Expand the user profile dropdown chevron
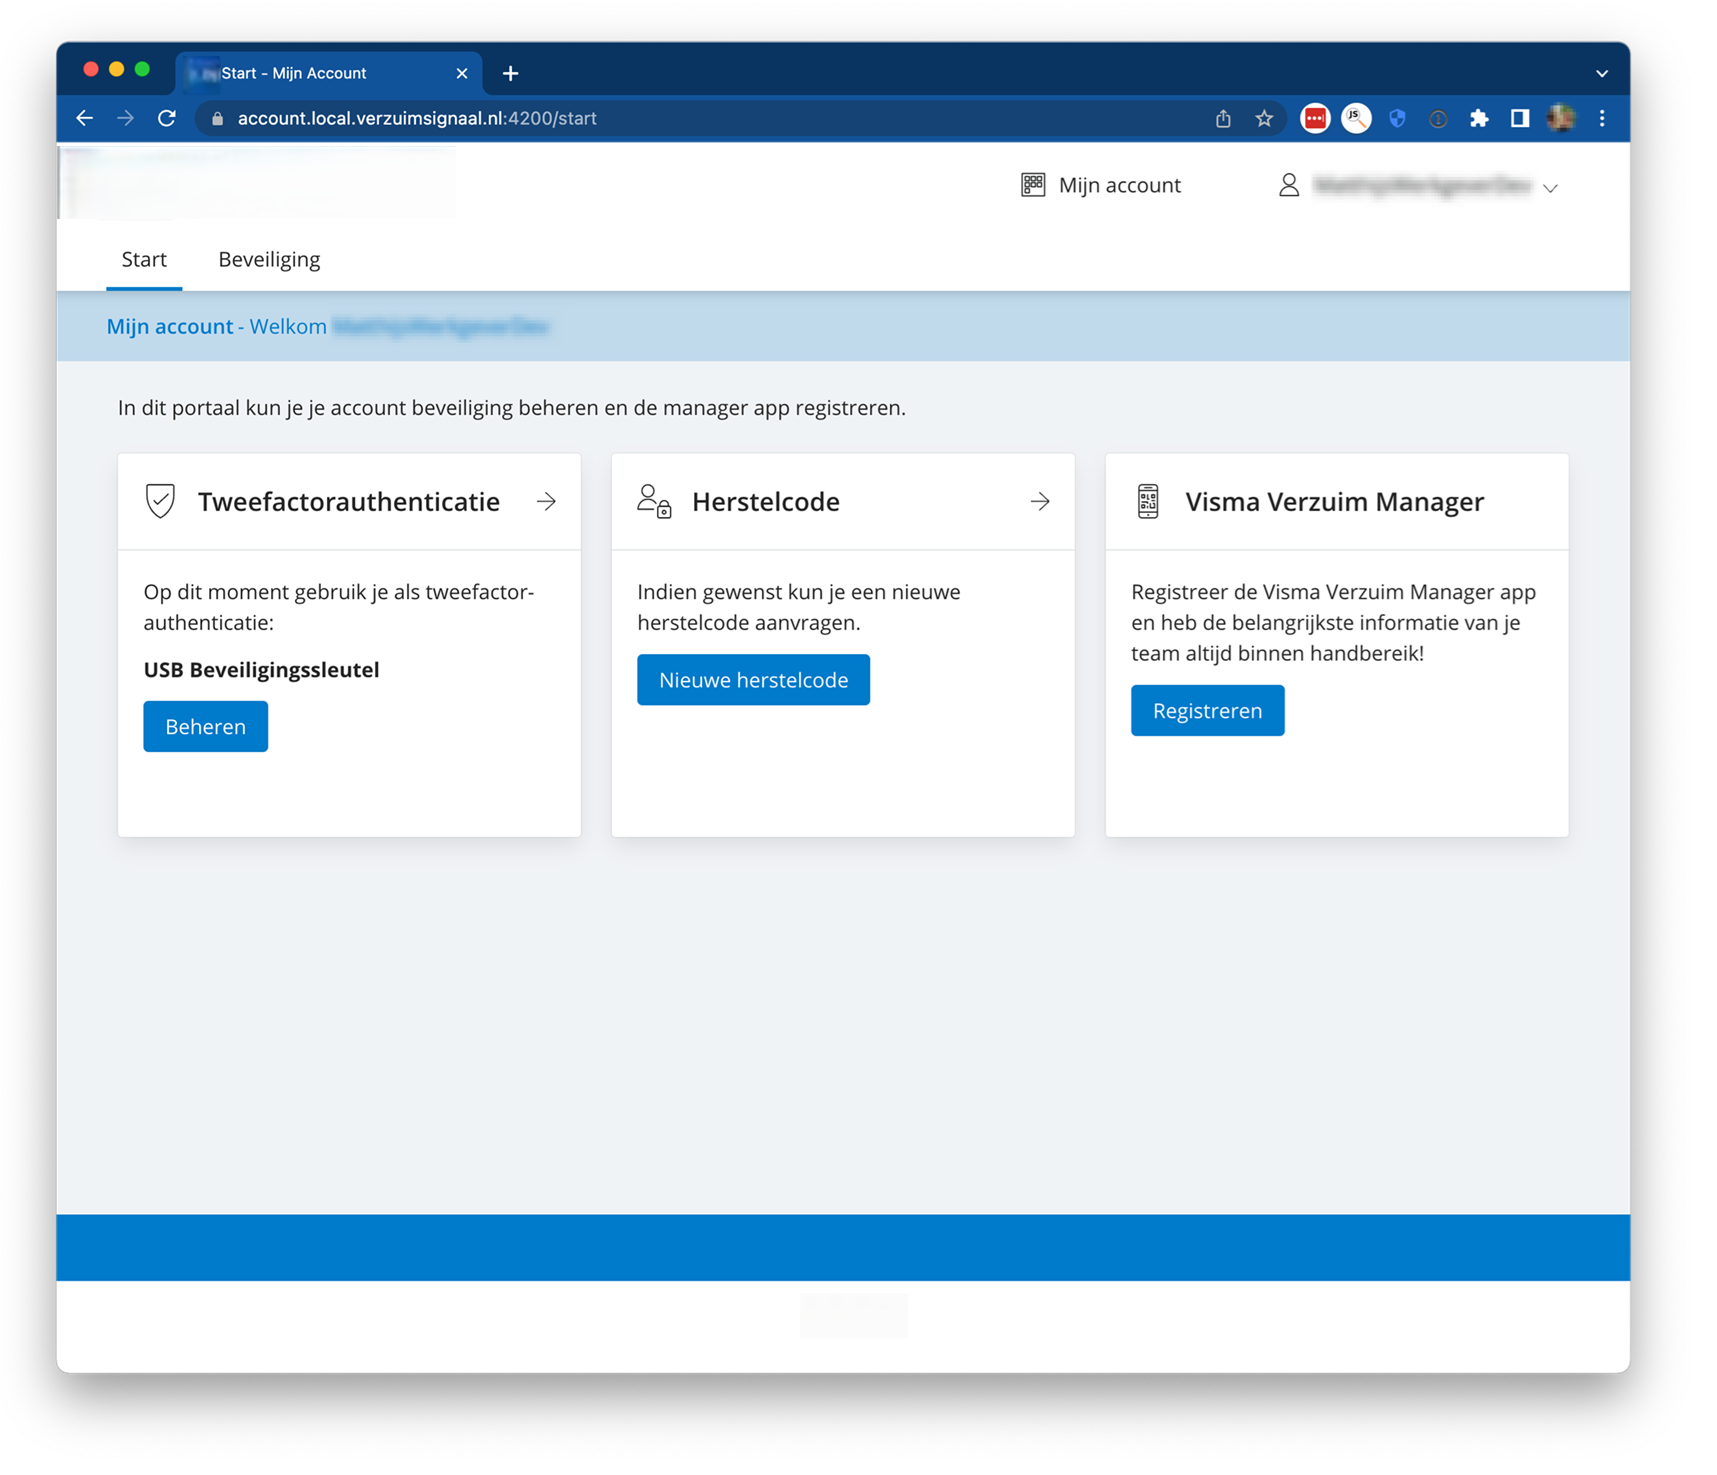The height and width of the screenshot is (1475, 1717). (x=1550, y=188)
